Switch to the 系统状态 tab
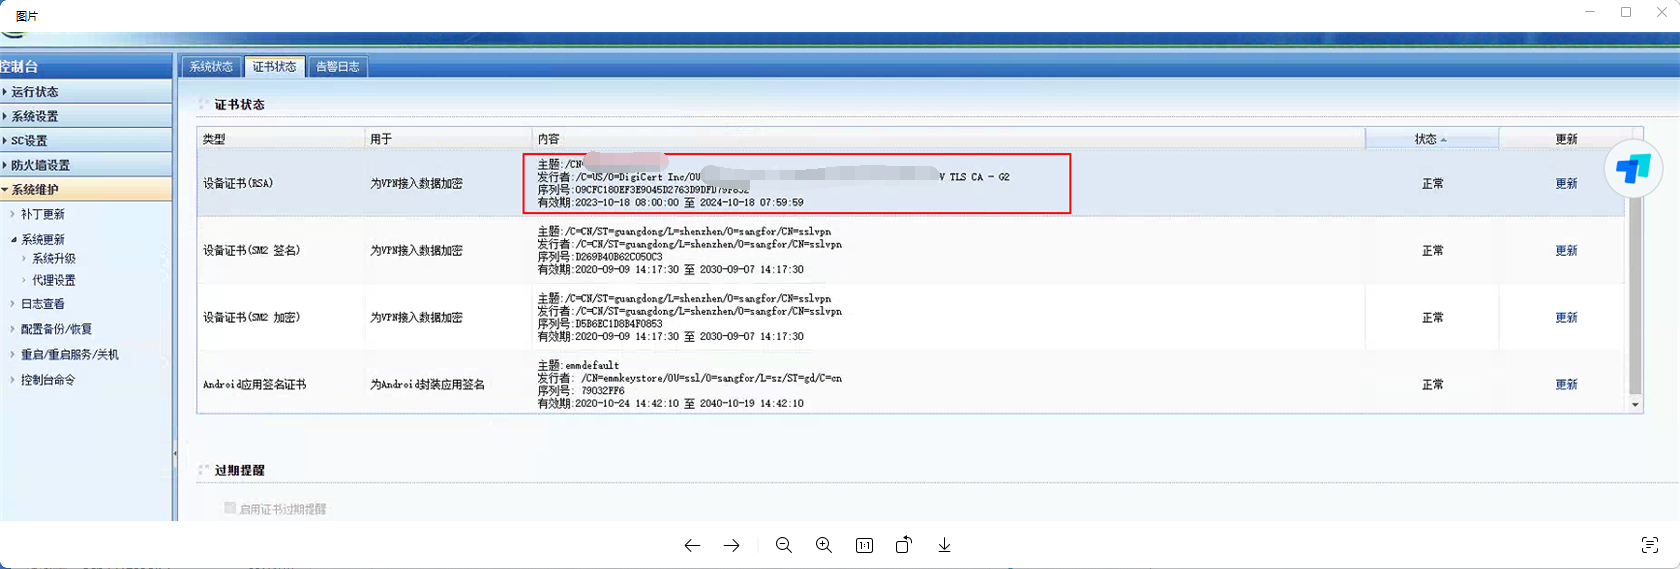1680x569 pixels. pyautogui.click(x=211, y=67)
